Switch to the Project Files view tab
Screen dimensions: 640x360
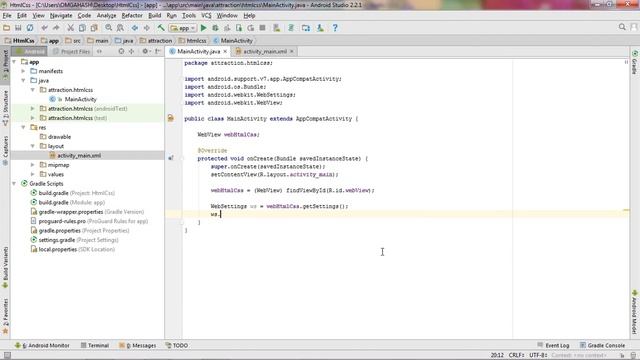point(72,51)
